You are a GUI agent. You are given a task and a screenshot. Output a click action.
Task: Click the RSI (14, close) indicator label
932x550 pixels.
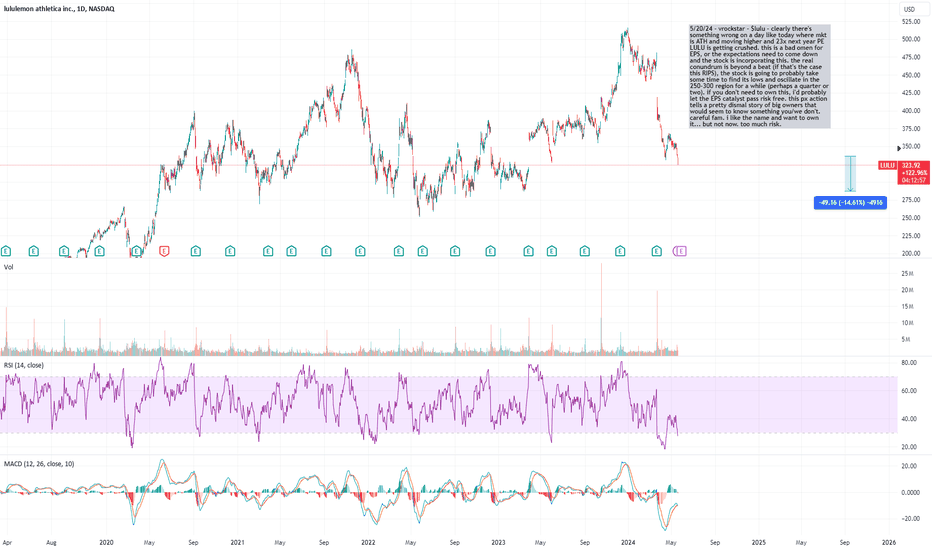click(x=24, y=365)
